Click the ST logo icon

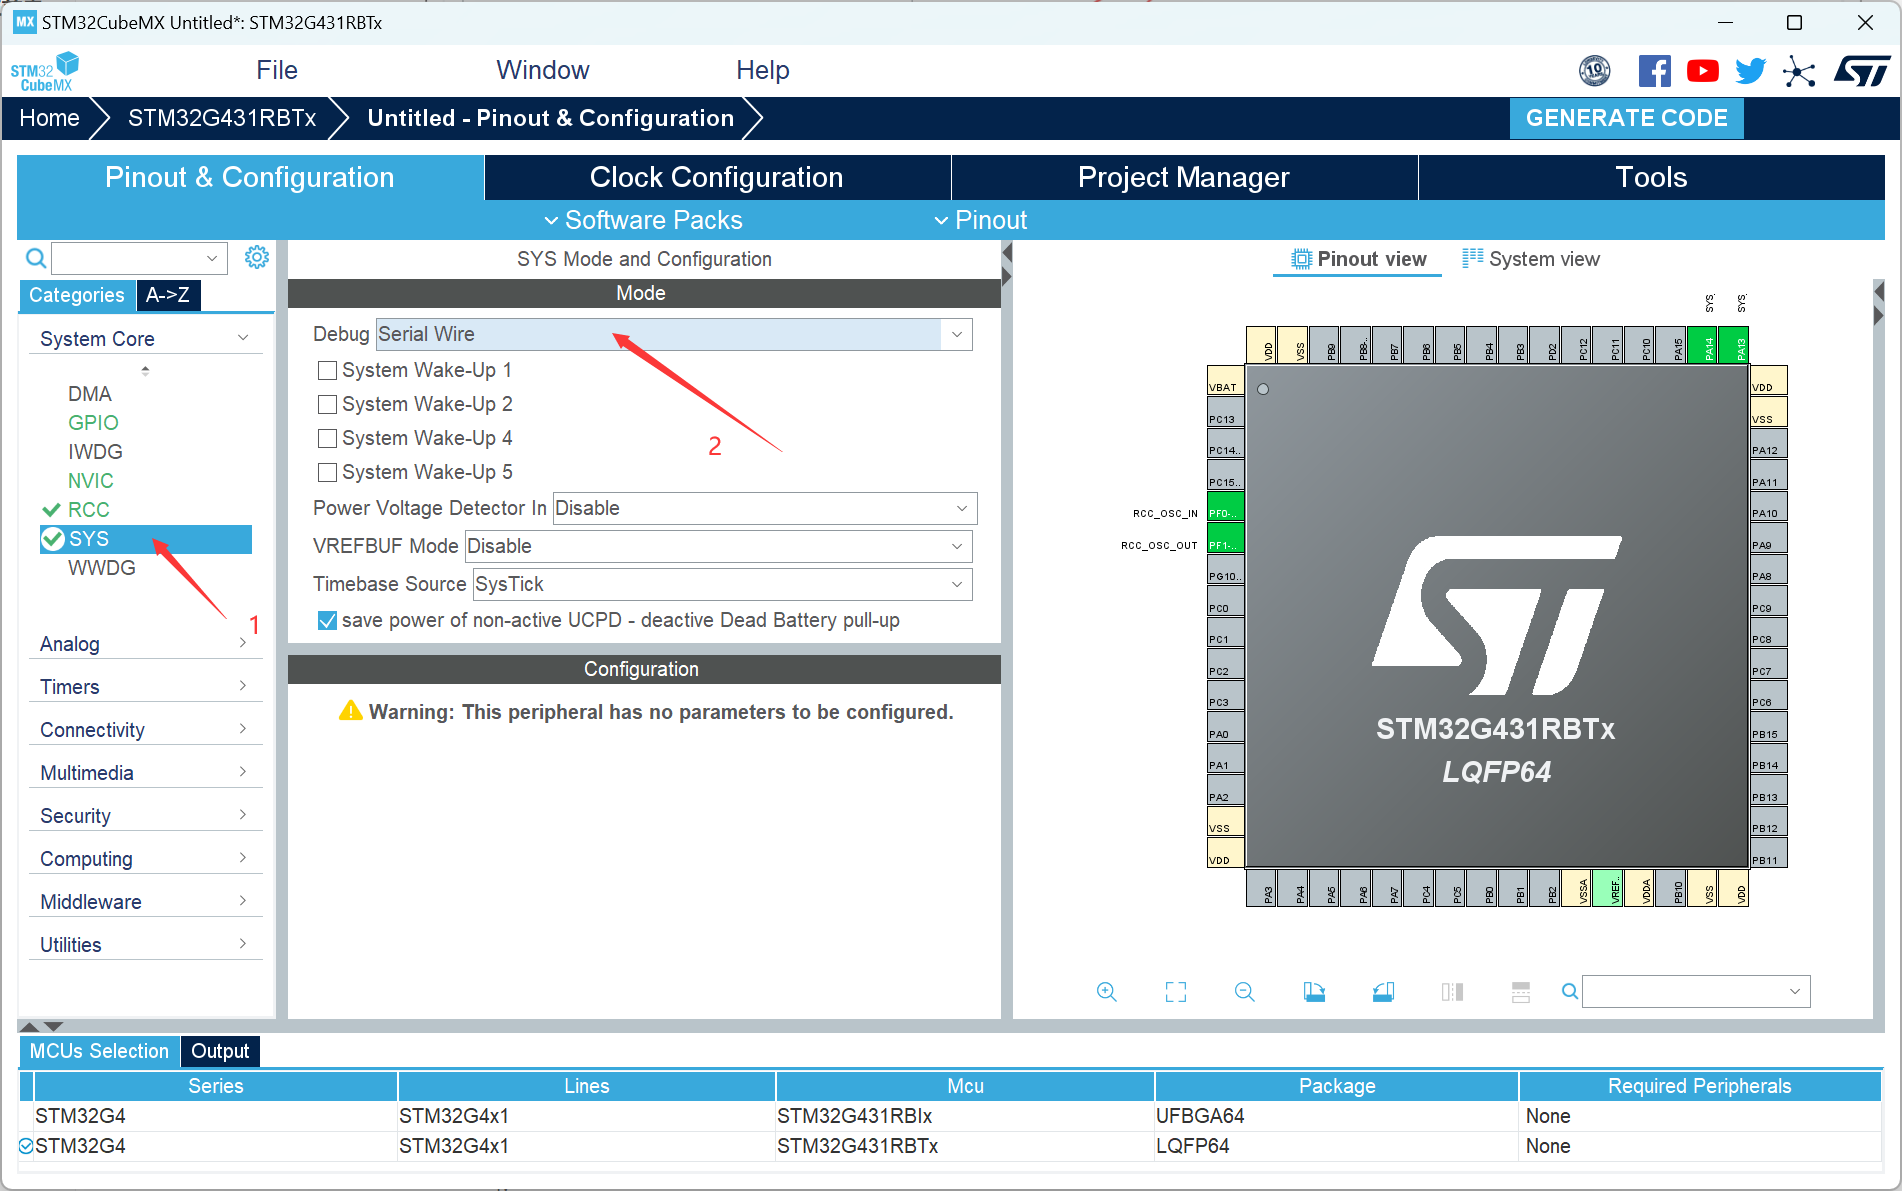pyautogui.click(x=1862, y=71)
